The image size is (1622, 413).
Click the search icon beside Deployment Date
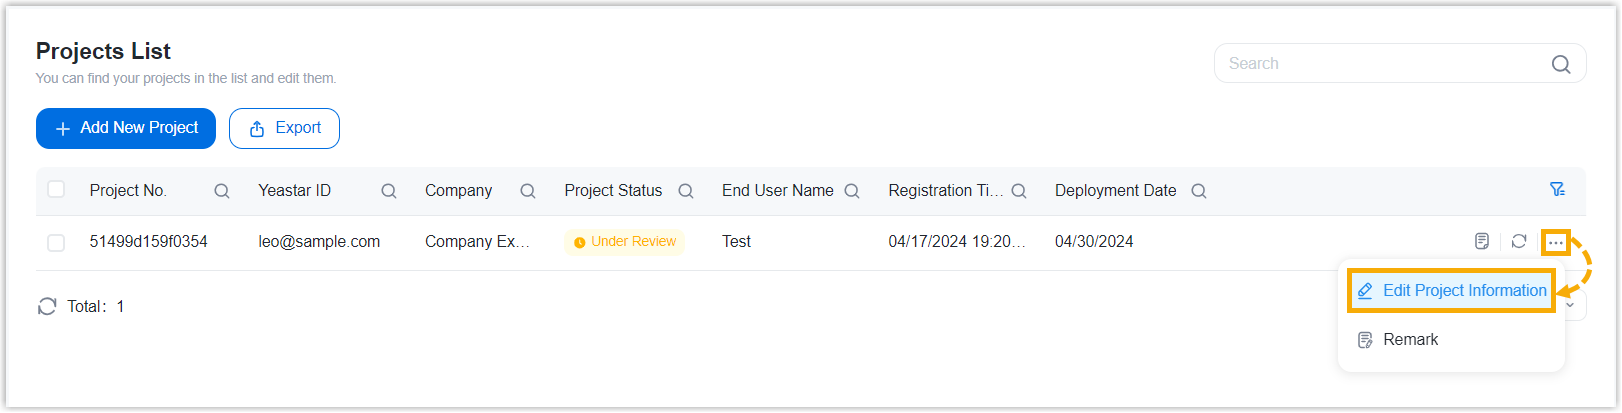pyautogui.click(x=1199, y=191)
